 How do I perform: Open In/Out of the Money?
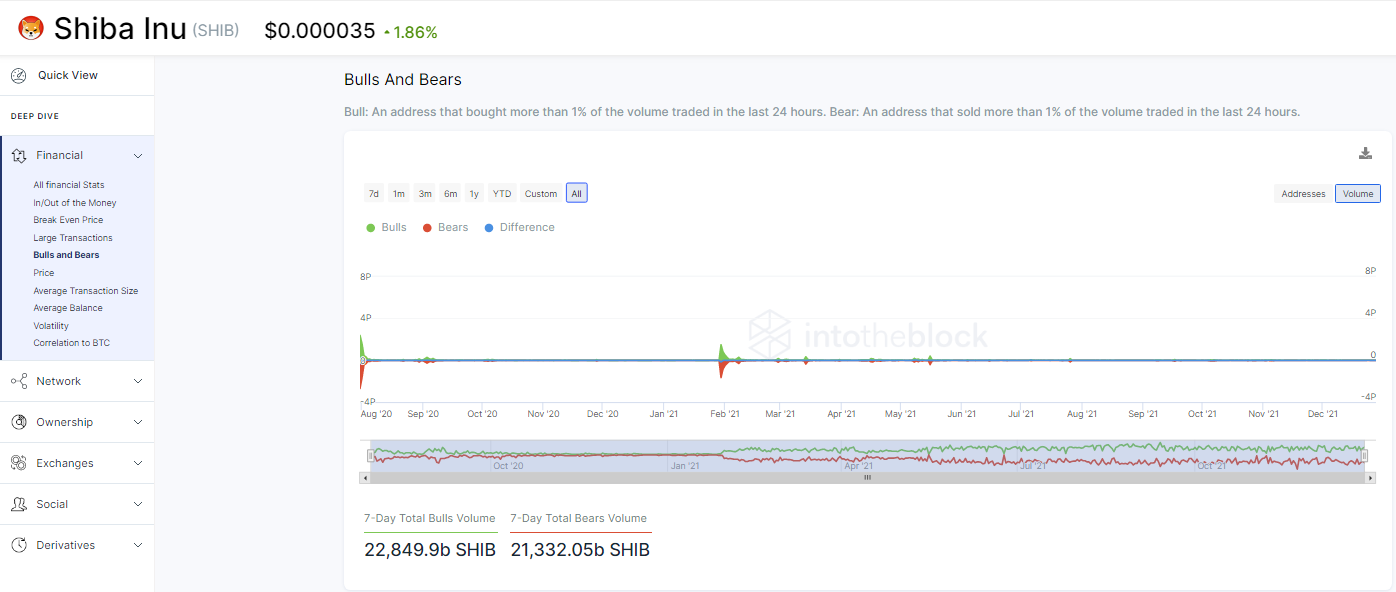point(75,203)
